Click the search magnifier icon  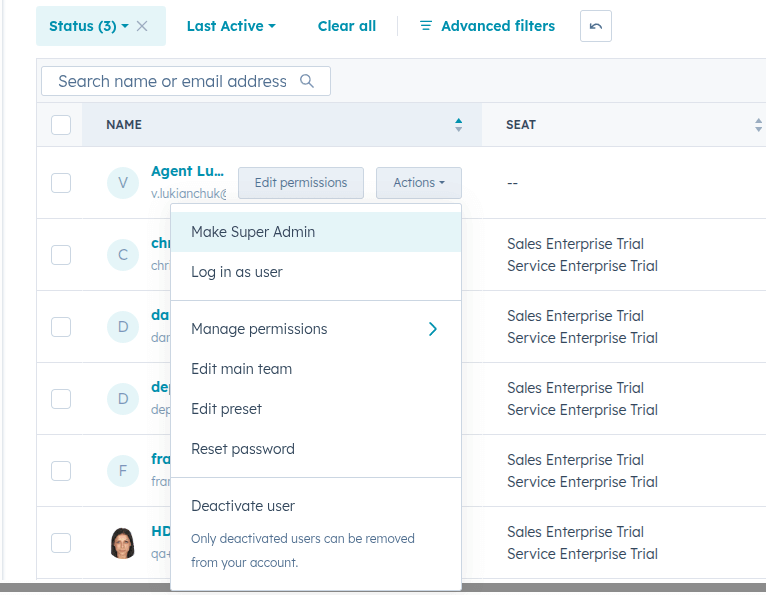pyautogui.click(x=307, y=81)
